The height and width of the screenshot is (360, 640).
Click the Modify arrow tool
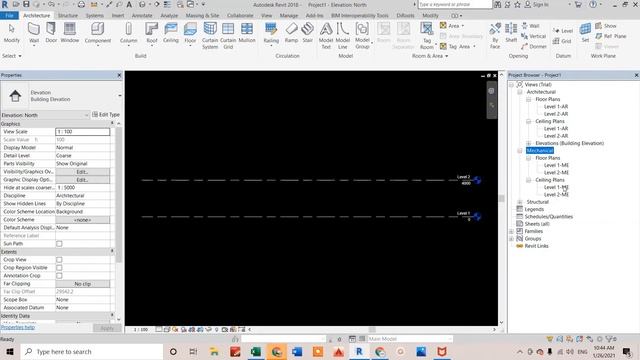[x=11, y=33]
